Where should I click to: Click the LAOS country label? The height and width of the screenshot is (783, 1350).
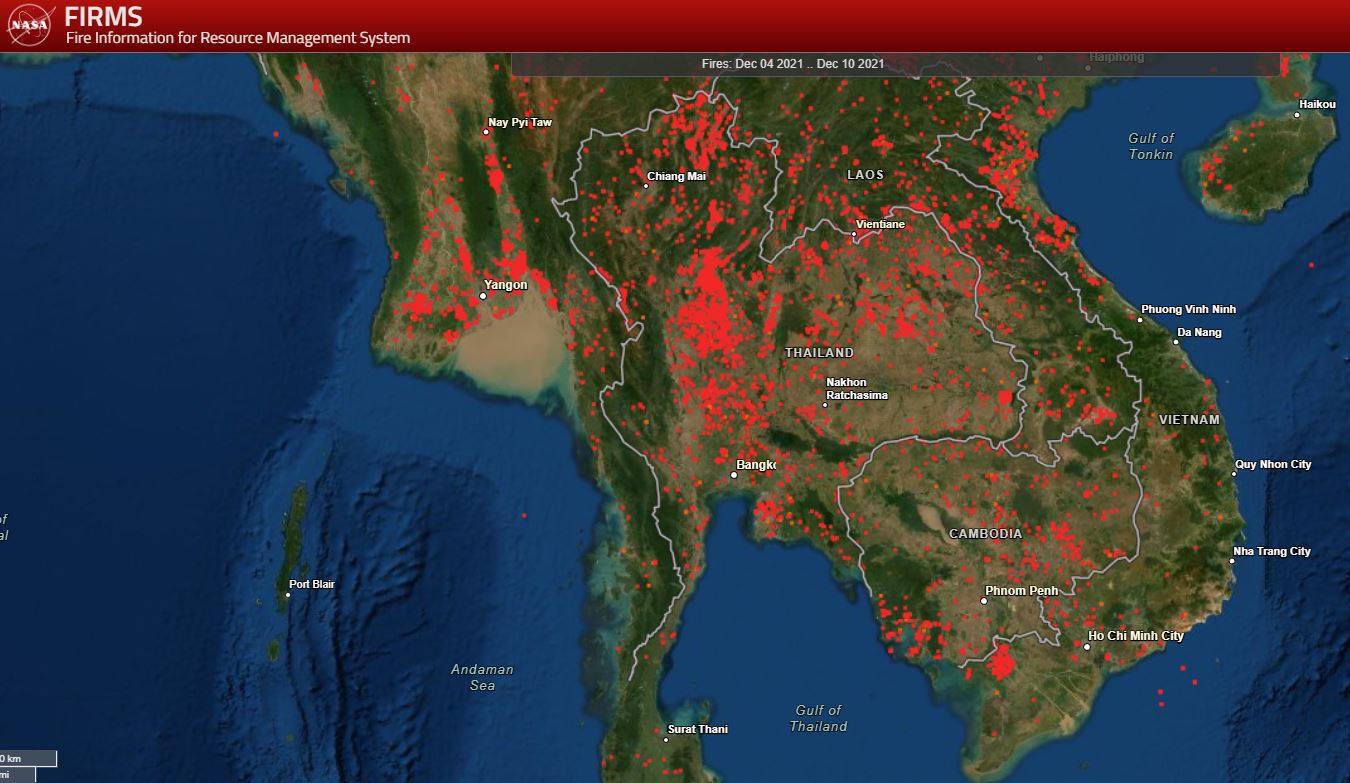(x=865, y=175)
